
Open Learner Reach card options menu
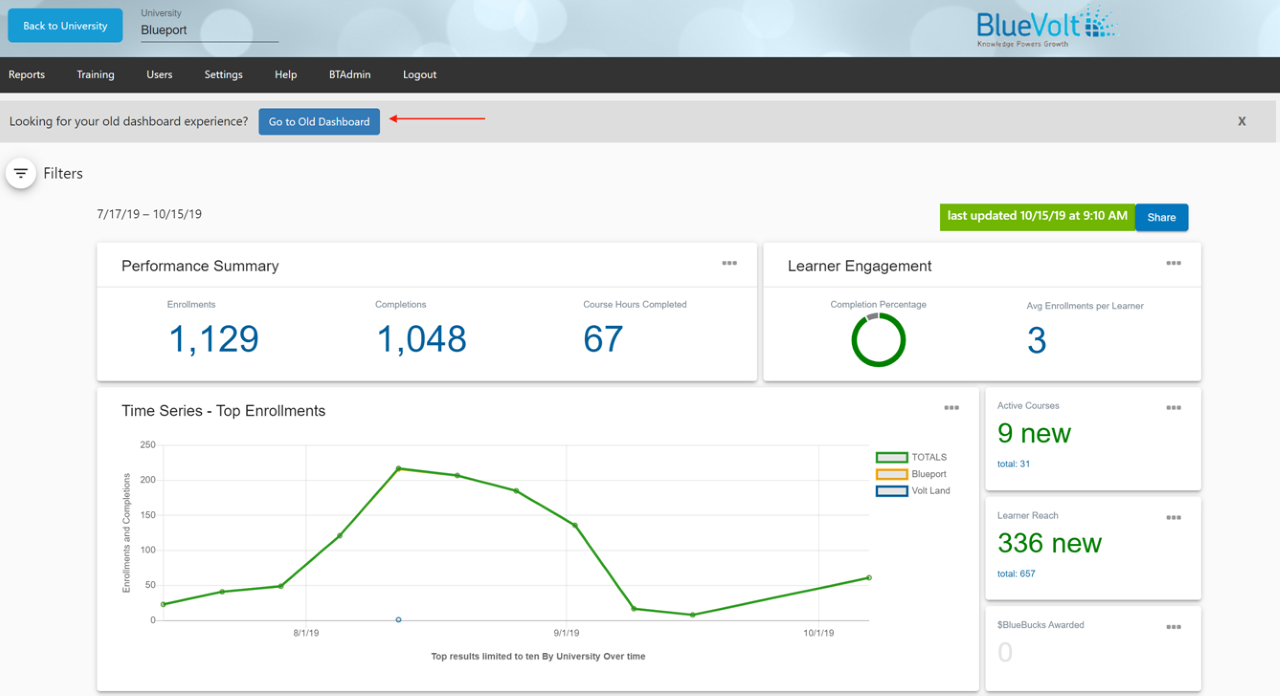[x=1174, y=518]
